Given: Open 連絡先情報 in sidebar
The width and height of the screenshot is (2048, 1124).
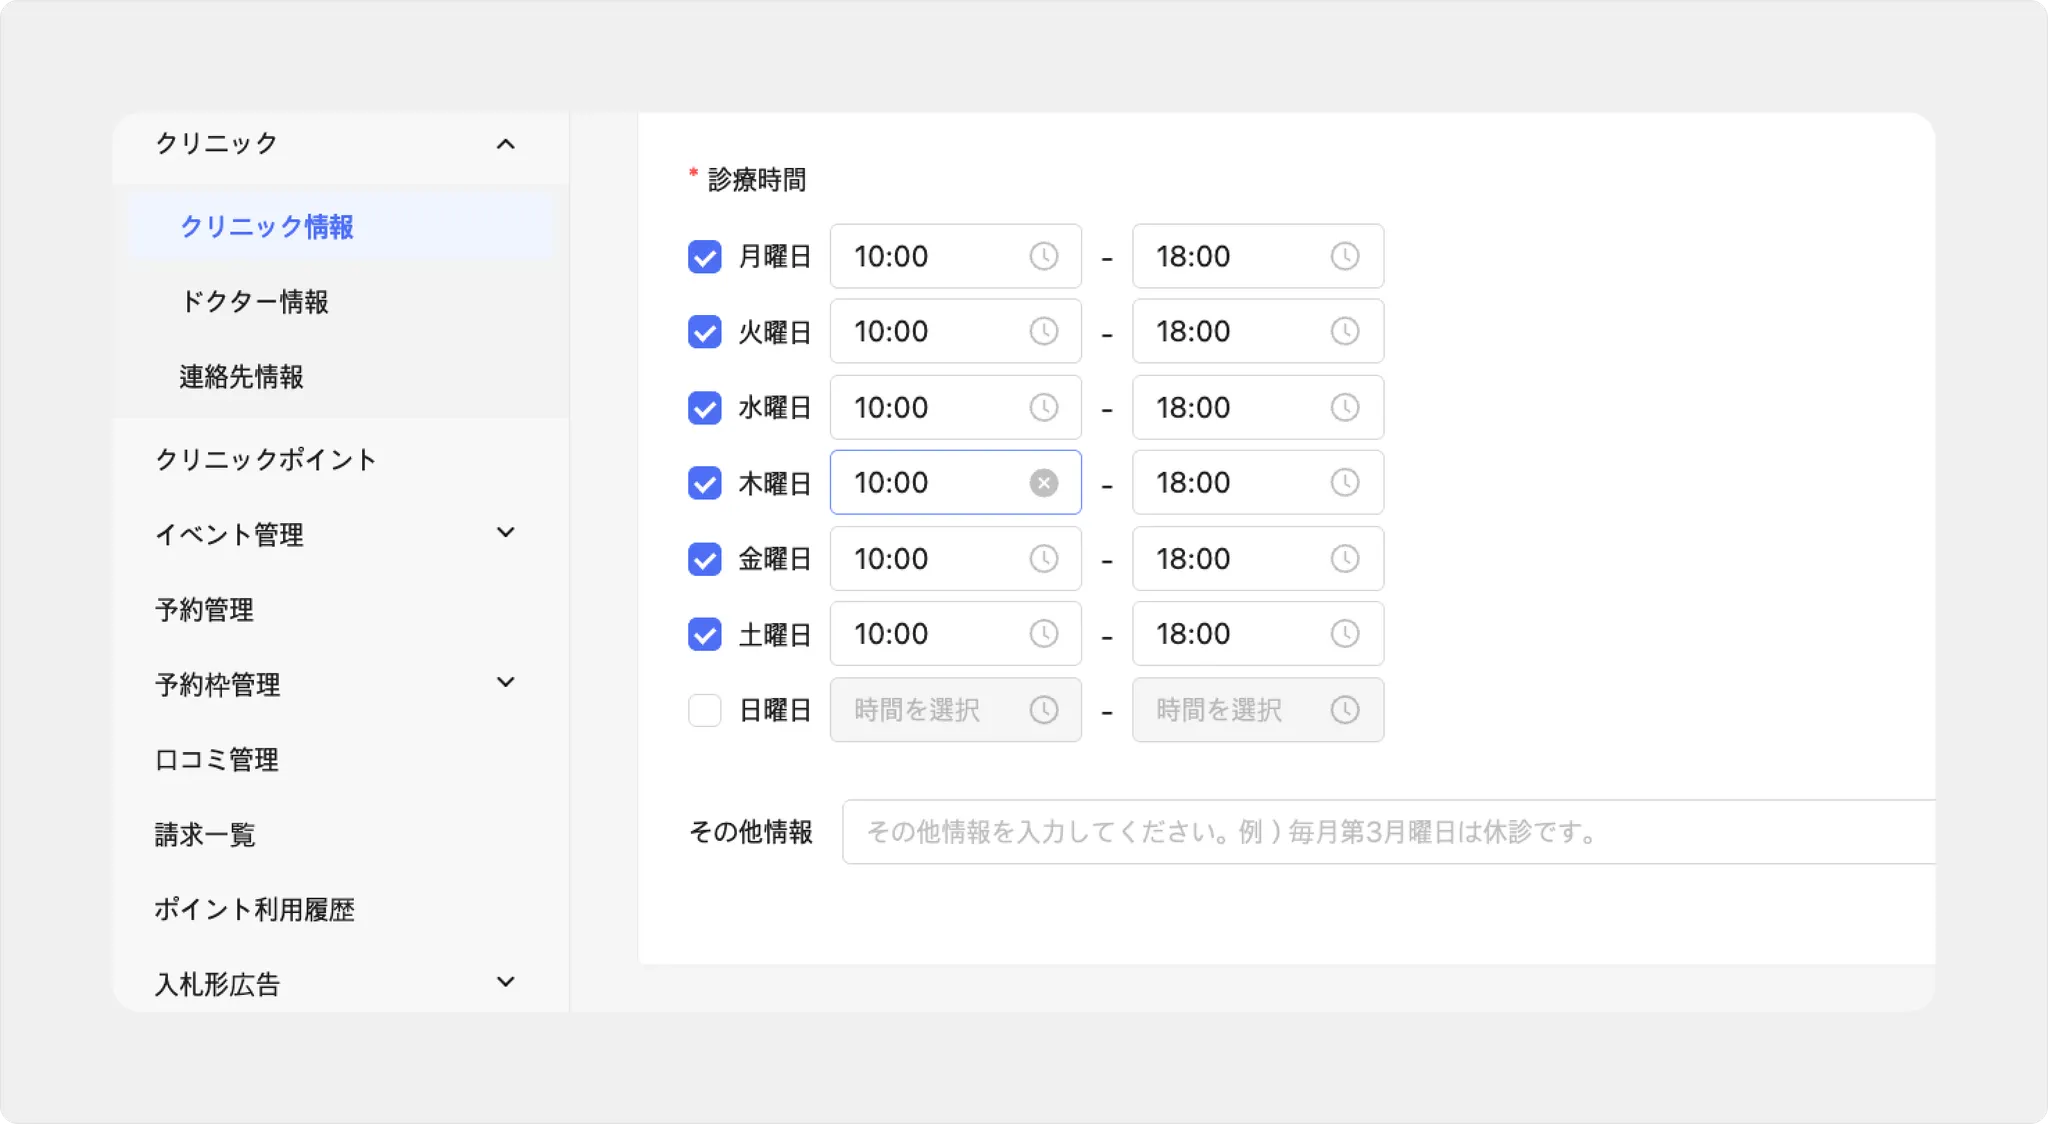Looking at the screenshot, I should coord(241,377).
